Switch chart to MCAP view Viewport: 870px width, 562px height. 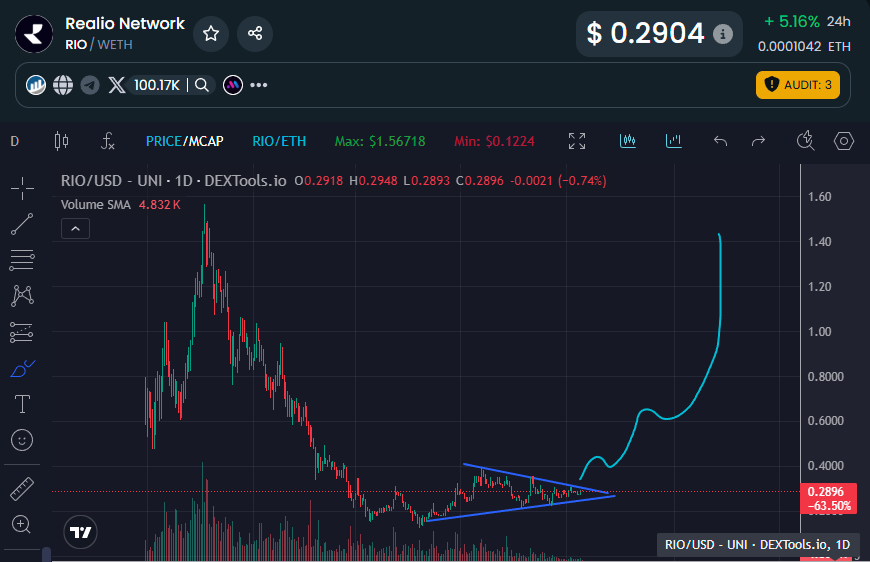tap(205, 141)
